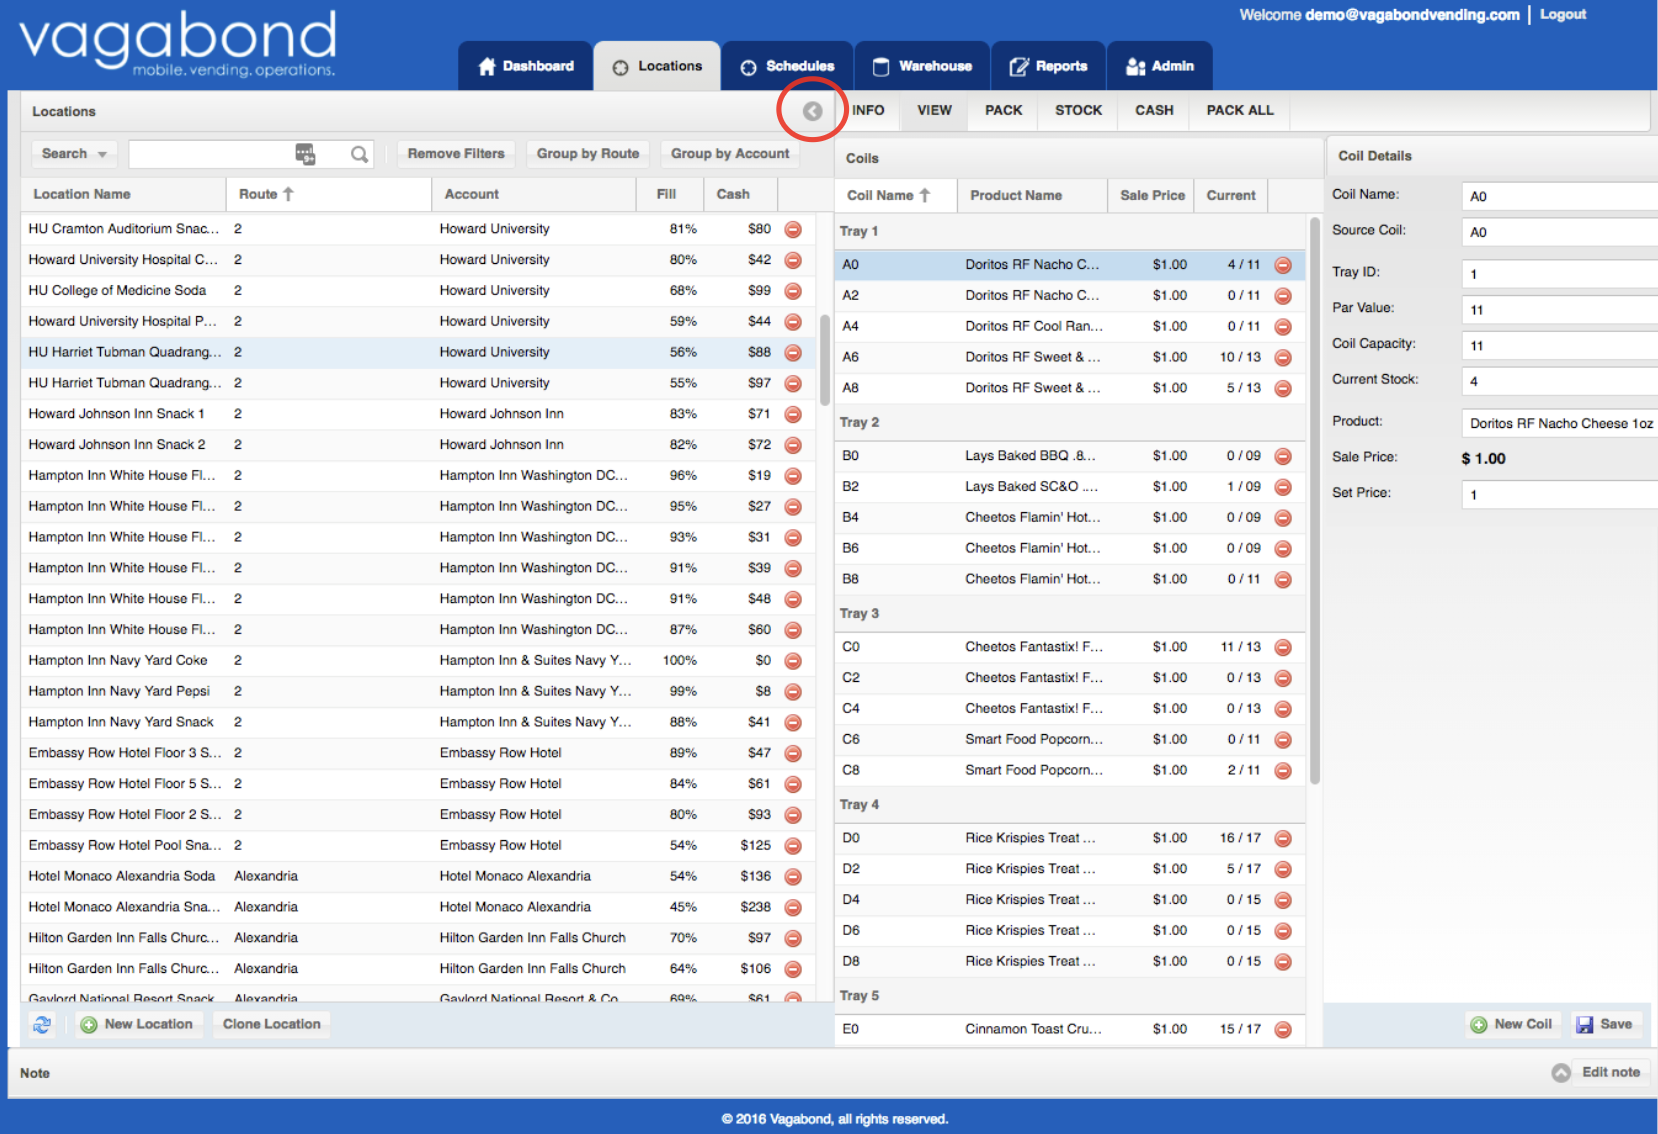The height and width of the screenshot is (1134, 1658).
Task: Open the Warehouse tab
Action: (922, 66)
